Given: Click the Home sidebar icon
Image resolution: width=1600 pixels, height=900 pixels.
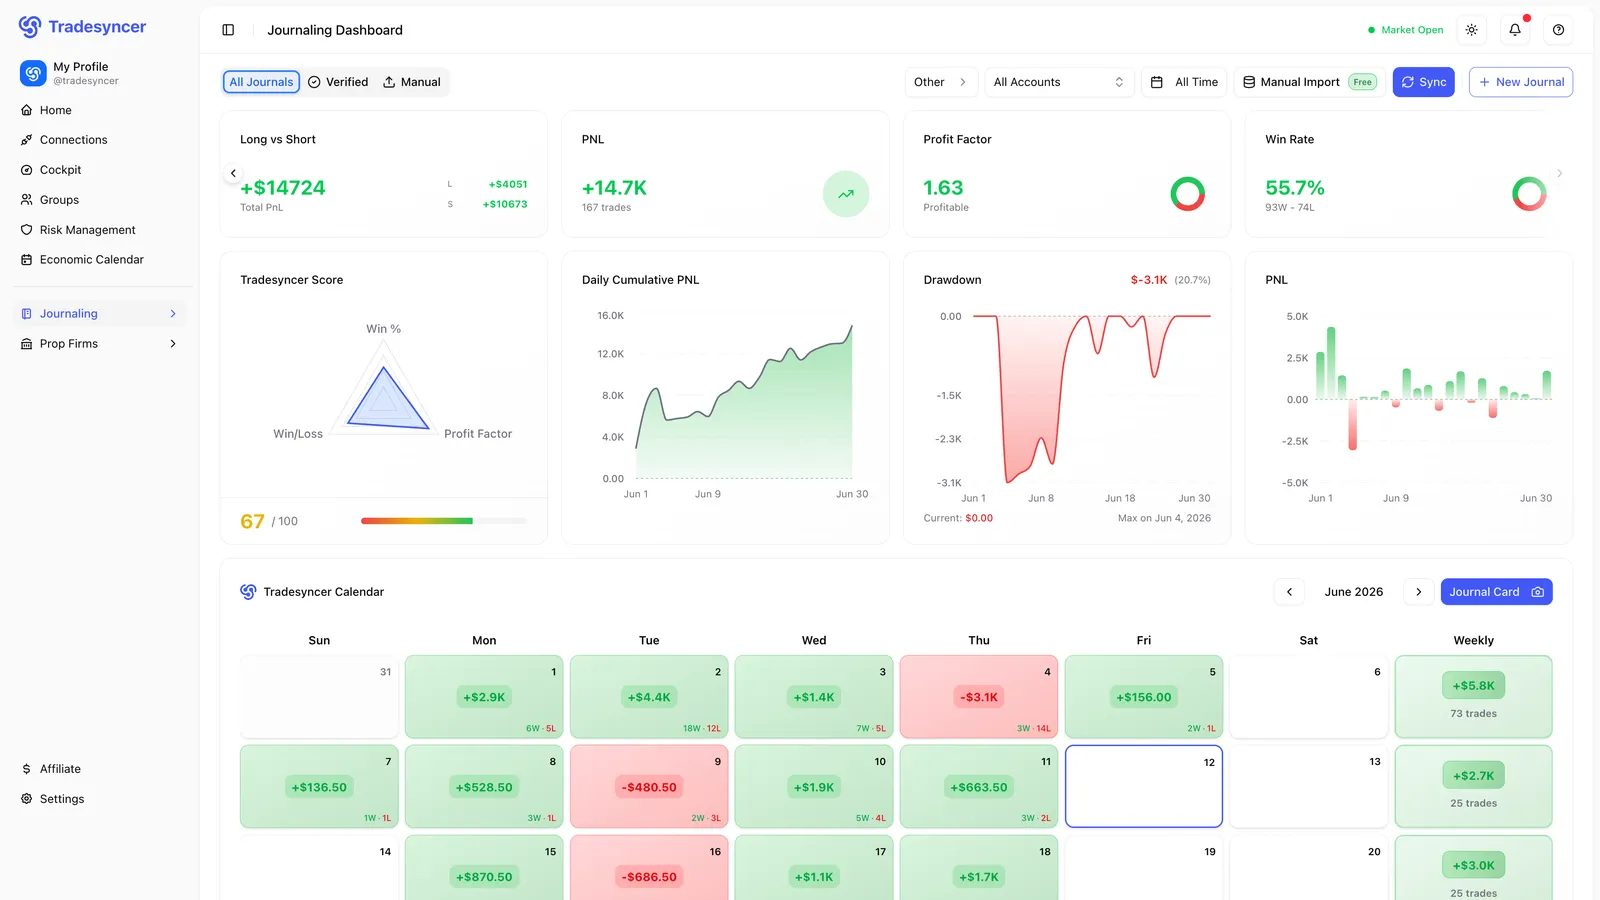Looking at the screenshot, I should [x=27, y=110].
